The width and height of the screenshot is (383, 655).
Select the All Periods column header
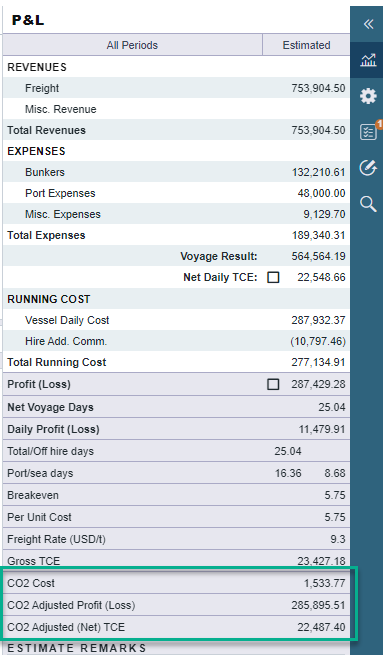132,45
